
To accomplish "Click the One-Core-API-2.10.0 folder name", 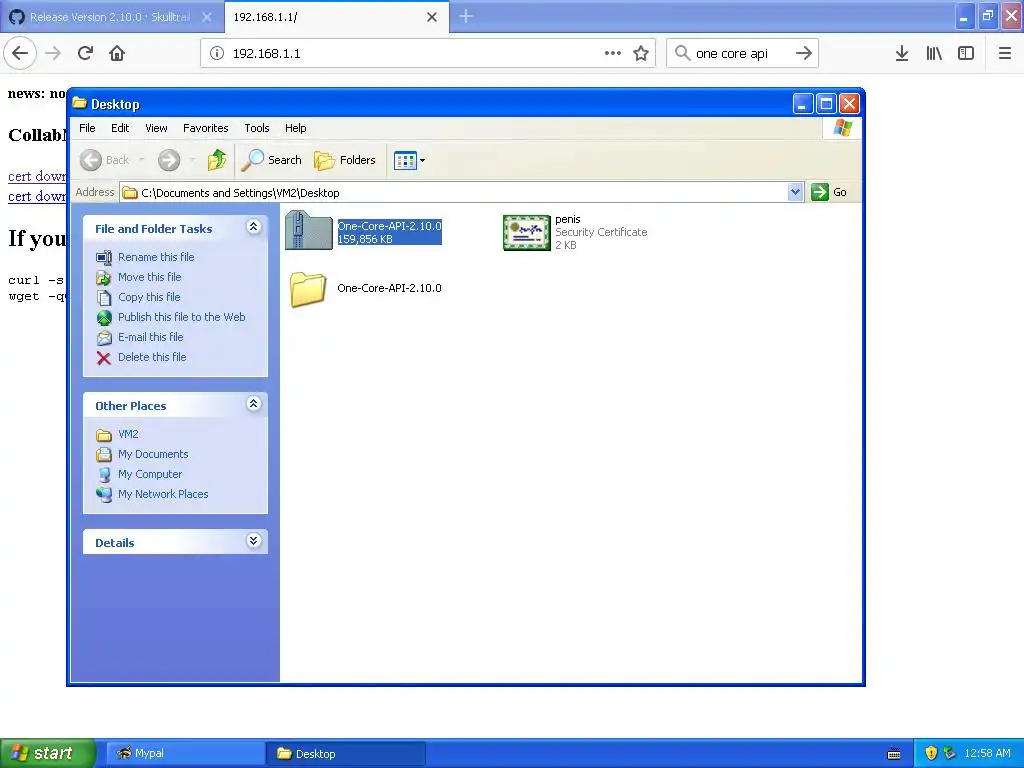I will [389, 288].
